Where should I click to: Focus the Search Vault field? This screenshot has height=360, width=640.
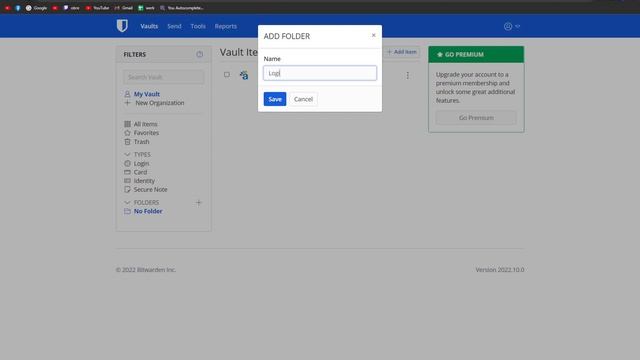click(x=164, y=77)
